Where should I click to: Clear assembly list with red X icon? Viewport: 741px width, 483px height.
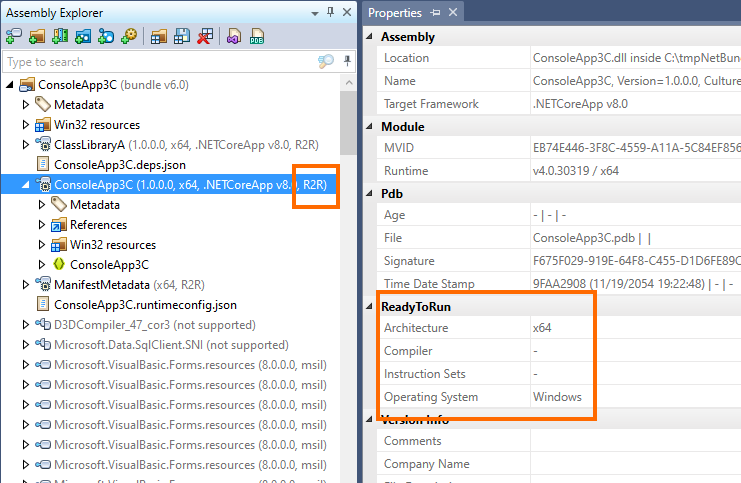(x=205, y=36)
